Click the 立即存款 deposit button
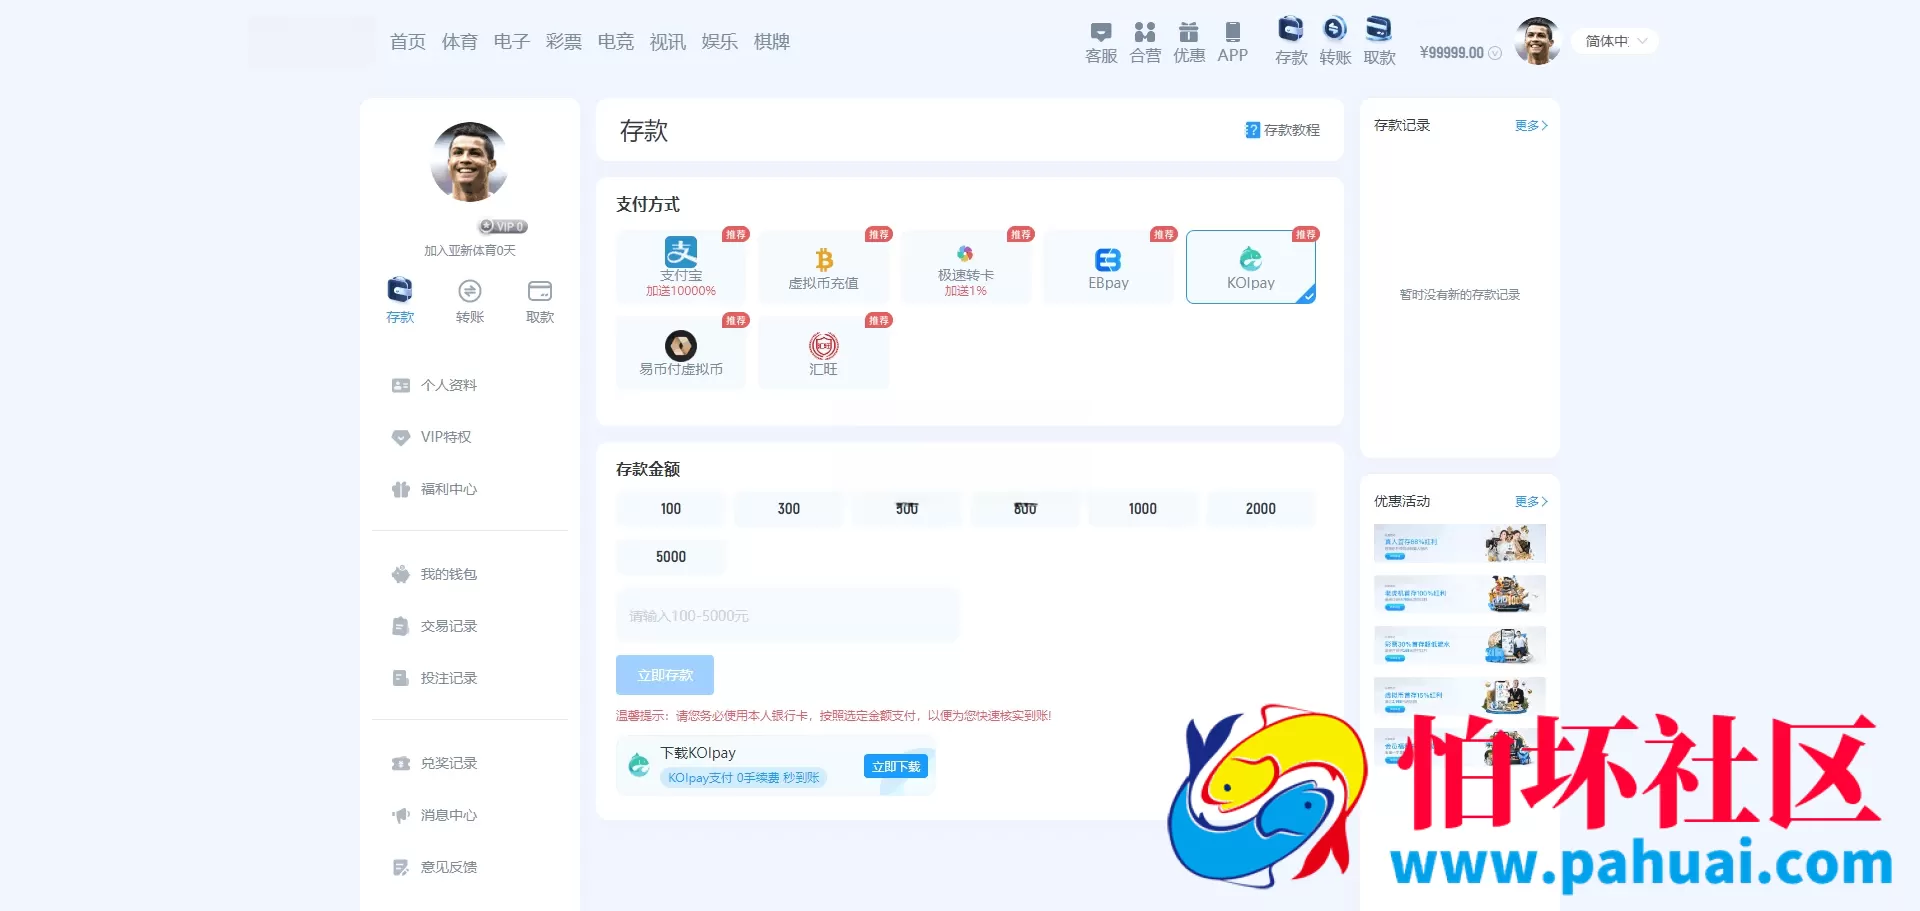Viewport: 1920px width, 911px height. [x=665, y=675]
